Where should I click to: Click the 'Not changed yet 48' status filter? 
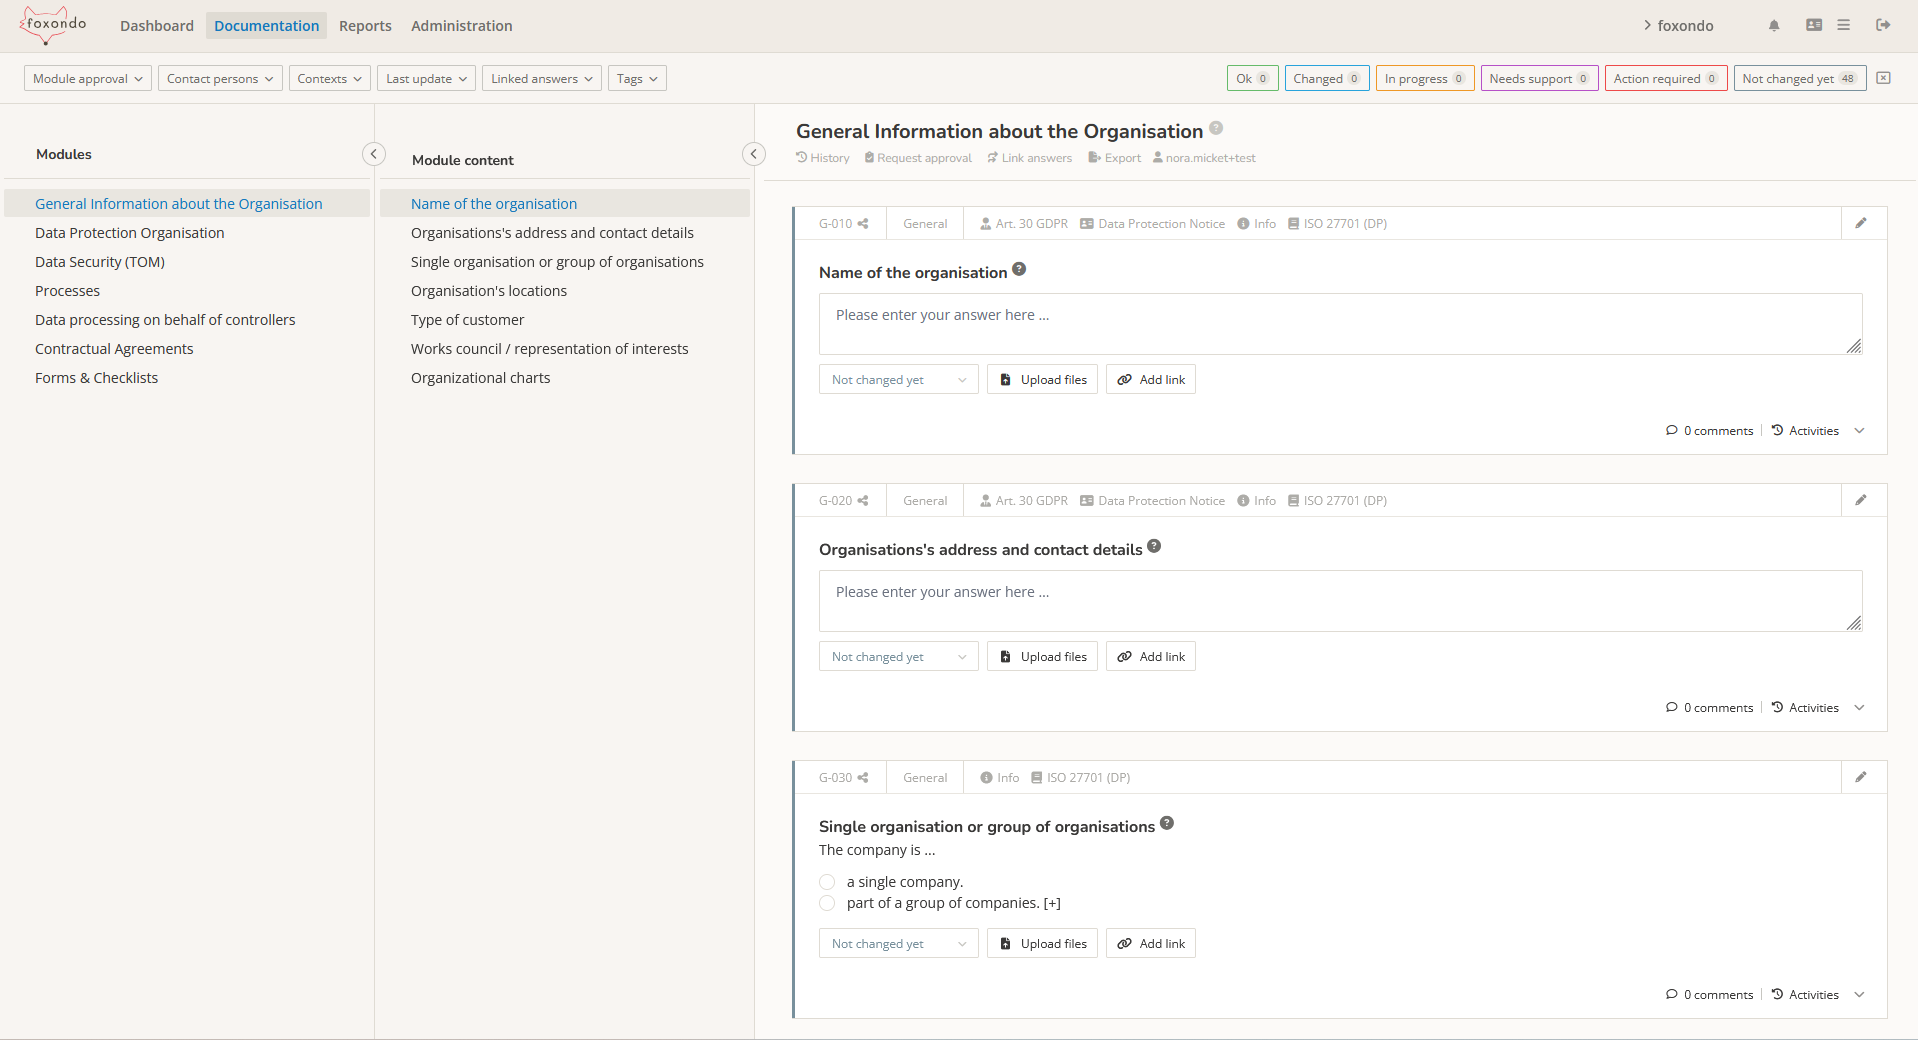coord(1798,78)
